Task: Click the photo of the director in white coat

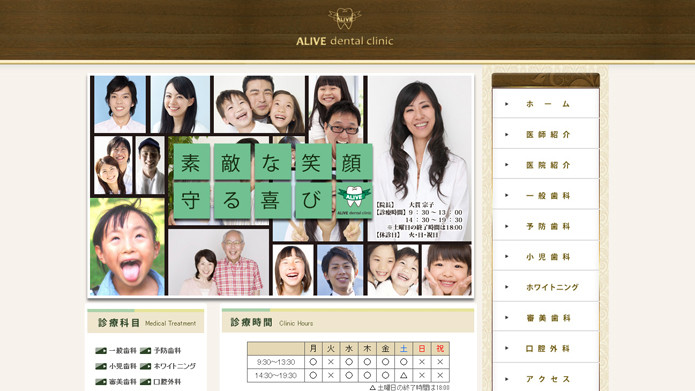Action: click(420, 158)
